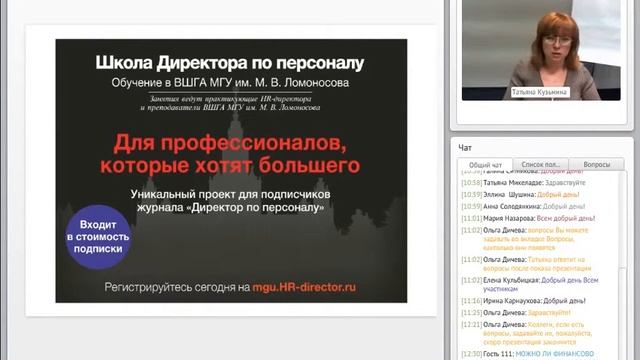Switch to the Общий чат tab
The height and width of the screenshot is (360, 640).
pos(485,165)
